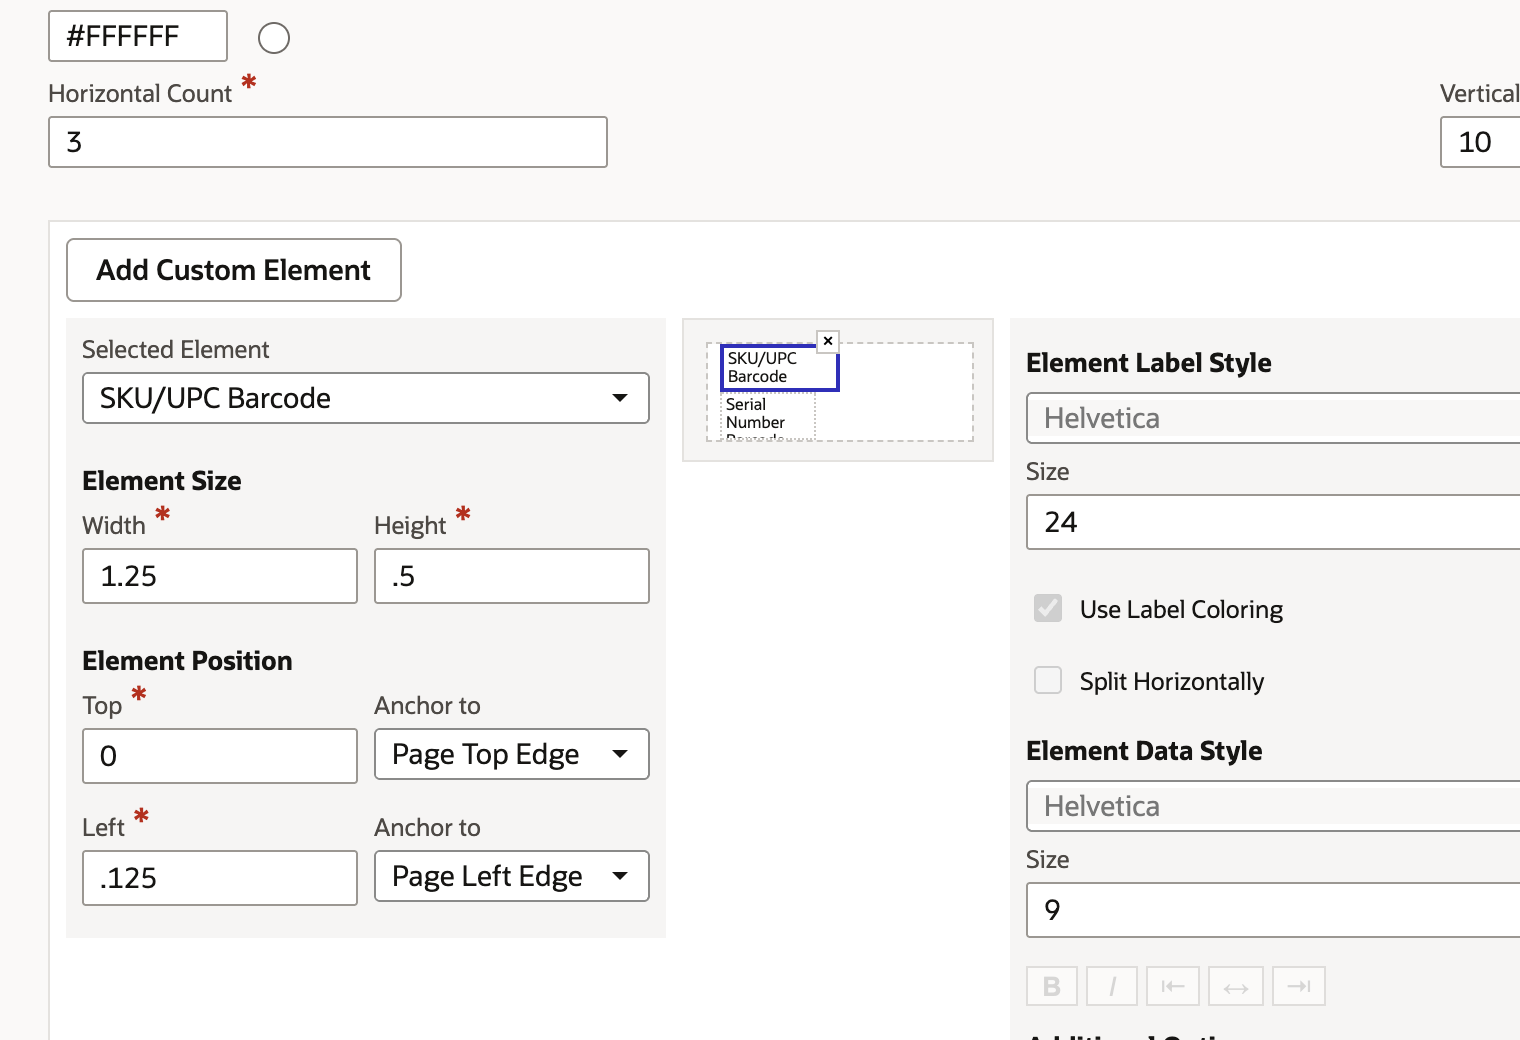Enable Use Label Coloring checkbox
The image size is (1520, 1040).
[1048, 608]
